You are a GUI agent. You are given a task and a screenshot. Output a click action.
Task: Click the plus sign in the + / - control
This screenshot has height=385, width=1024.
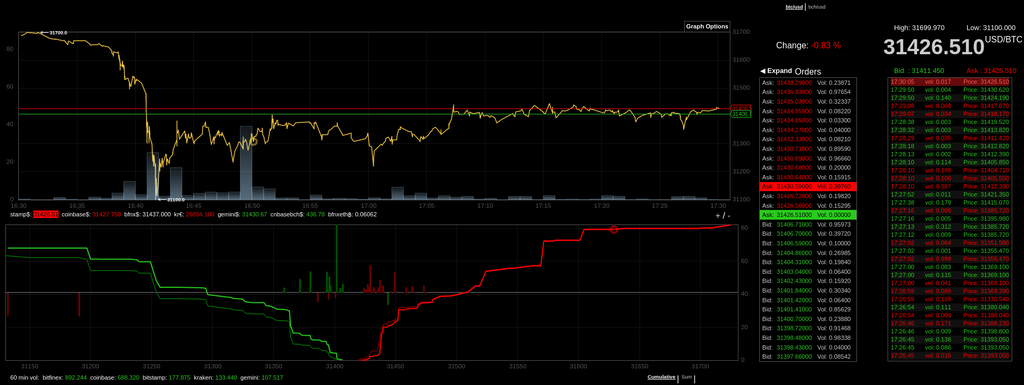718,215
